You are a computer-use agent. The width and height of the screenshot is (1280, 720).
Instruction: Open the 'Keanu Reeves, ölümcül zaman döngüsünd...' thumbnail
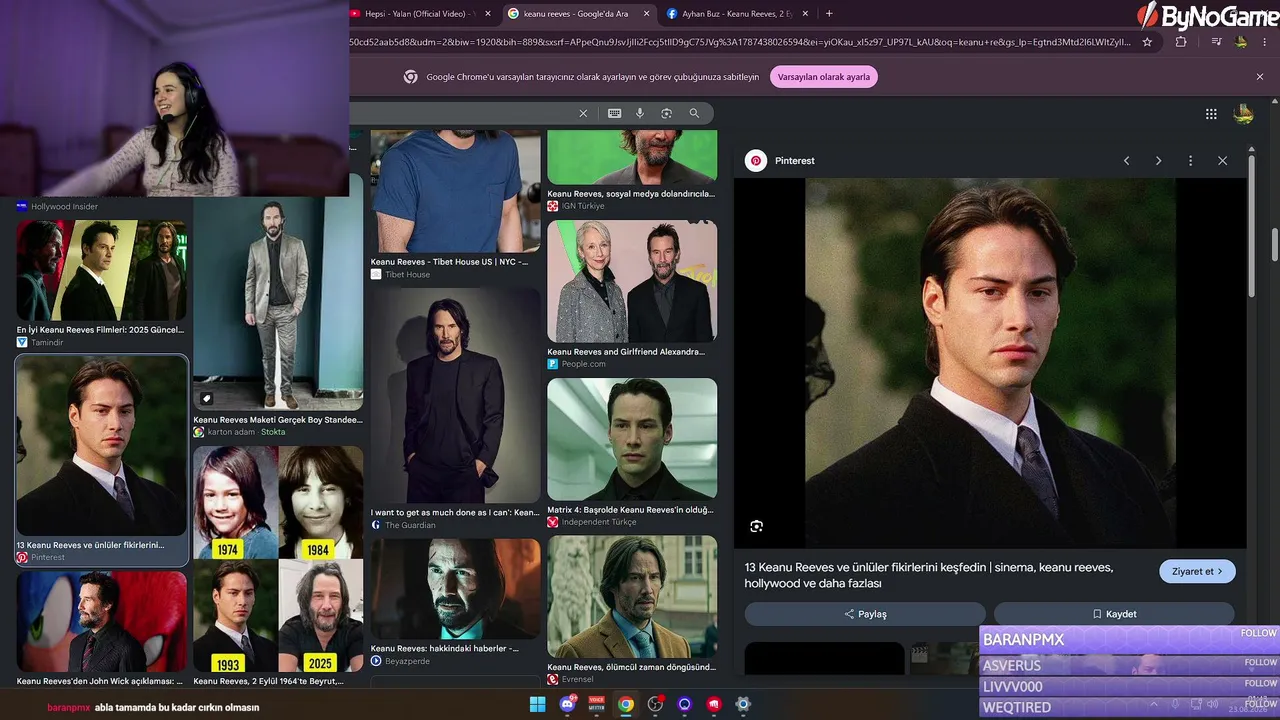(x=632, y=596)
